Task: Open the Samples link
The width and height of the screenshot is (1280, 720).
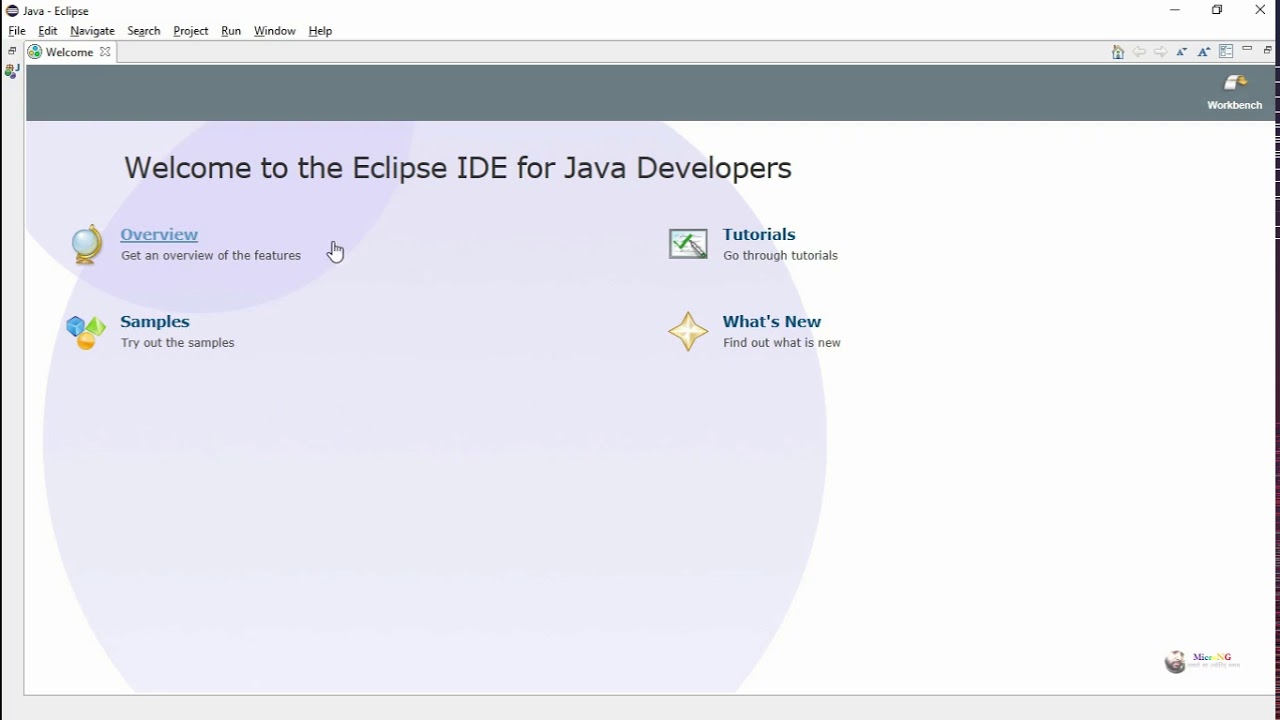Action: click(155, 321)
